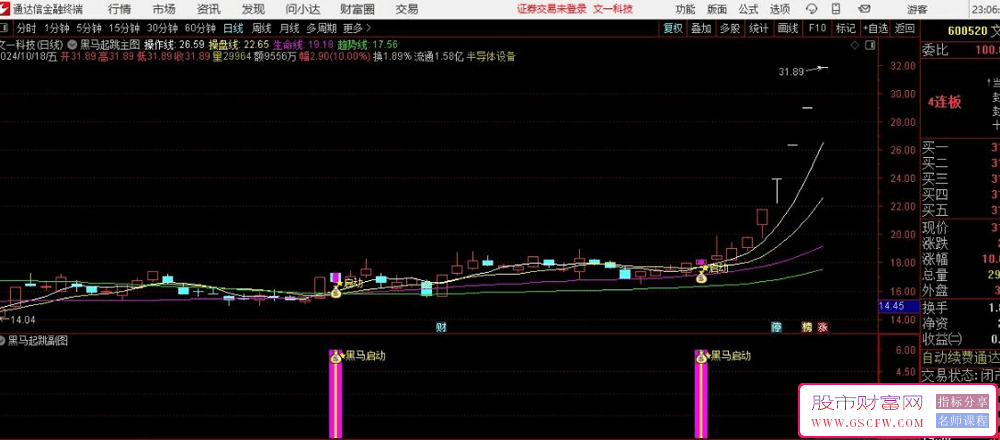Open the 行情 menu
Screen dimensions: 1000x440
click(x=119, y=9)
